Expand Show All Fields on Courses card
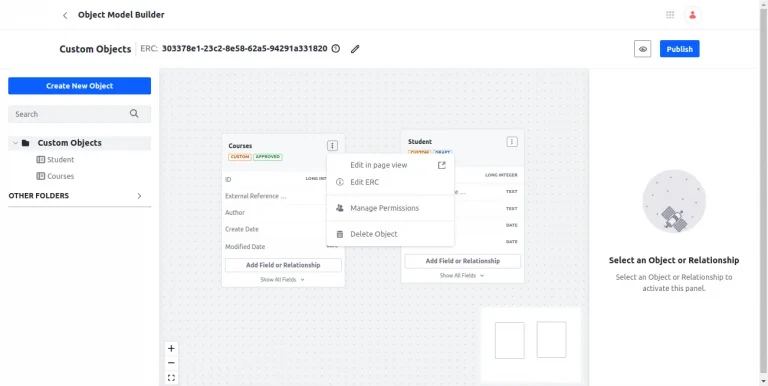Viewport: 768px width, 386px height. [283, 280]
